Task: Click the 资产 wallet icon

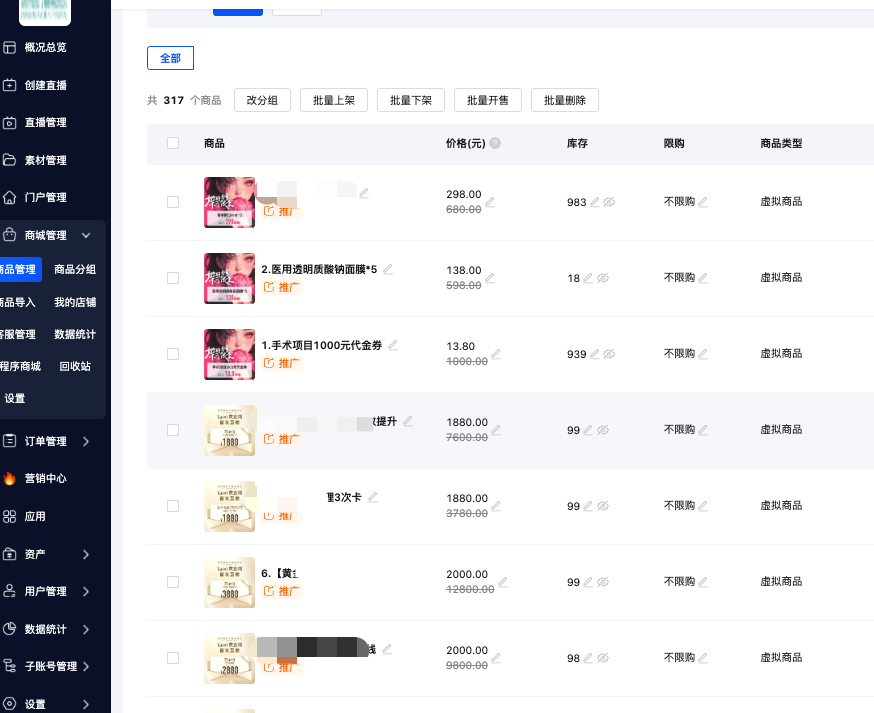Action: [9, 554]
